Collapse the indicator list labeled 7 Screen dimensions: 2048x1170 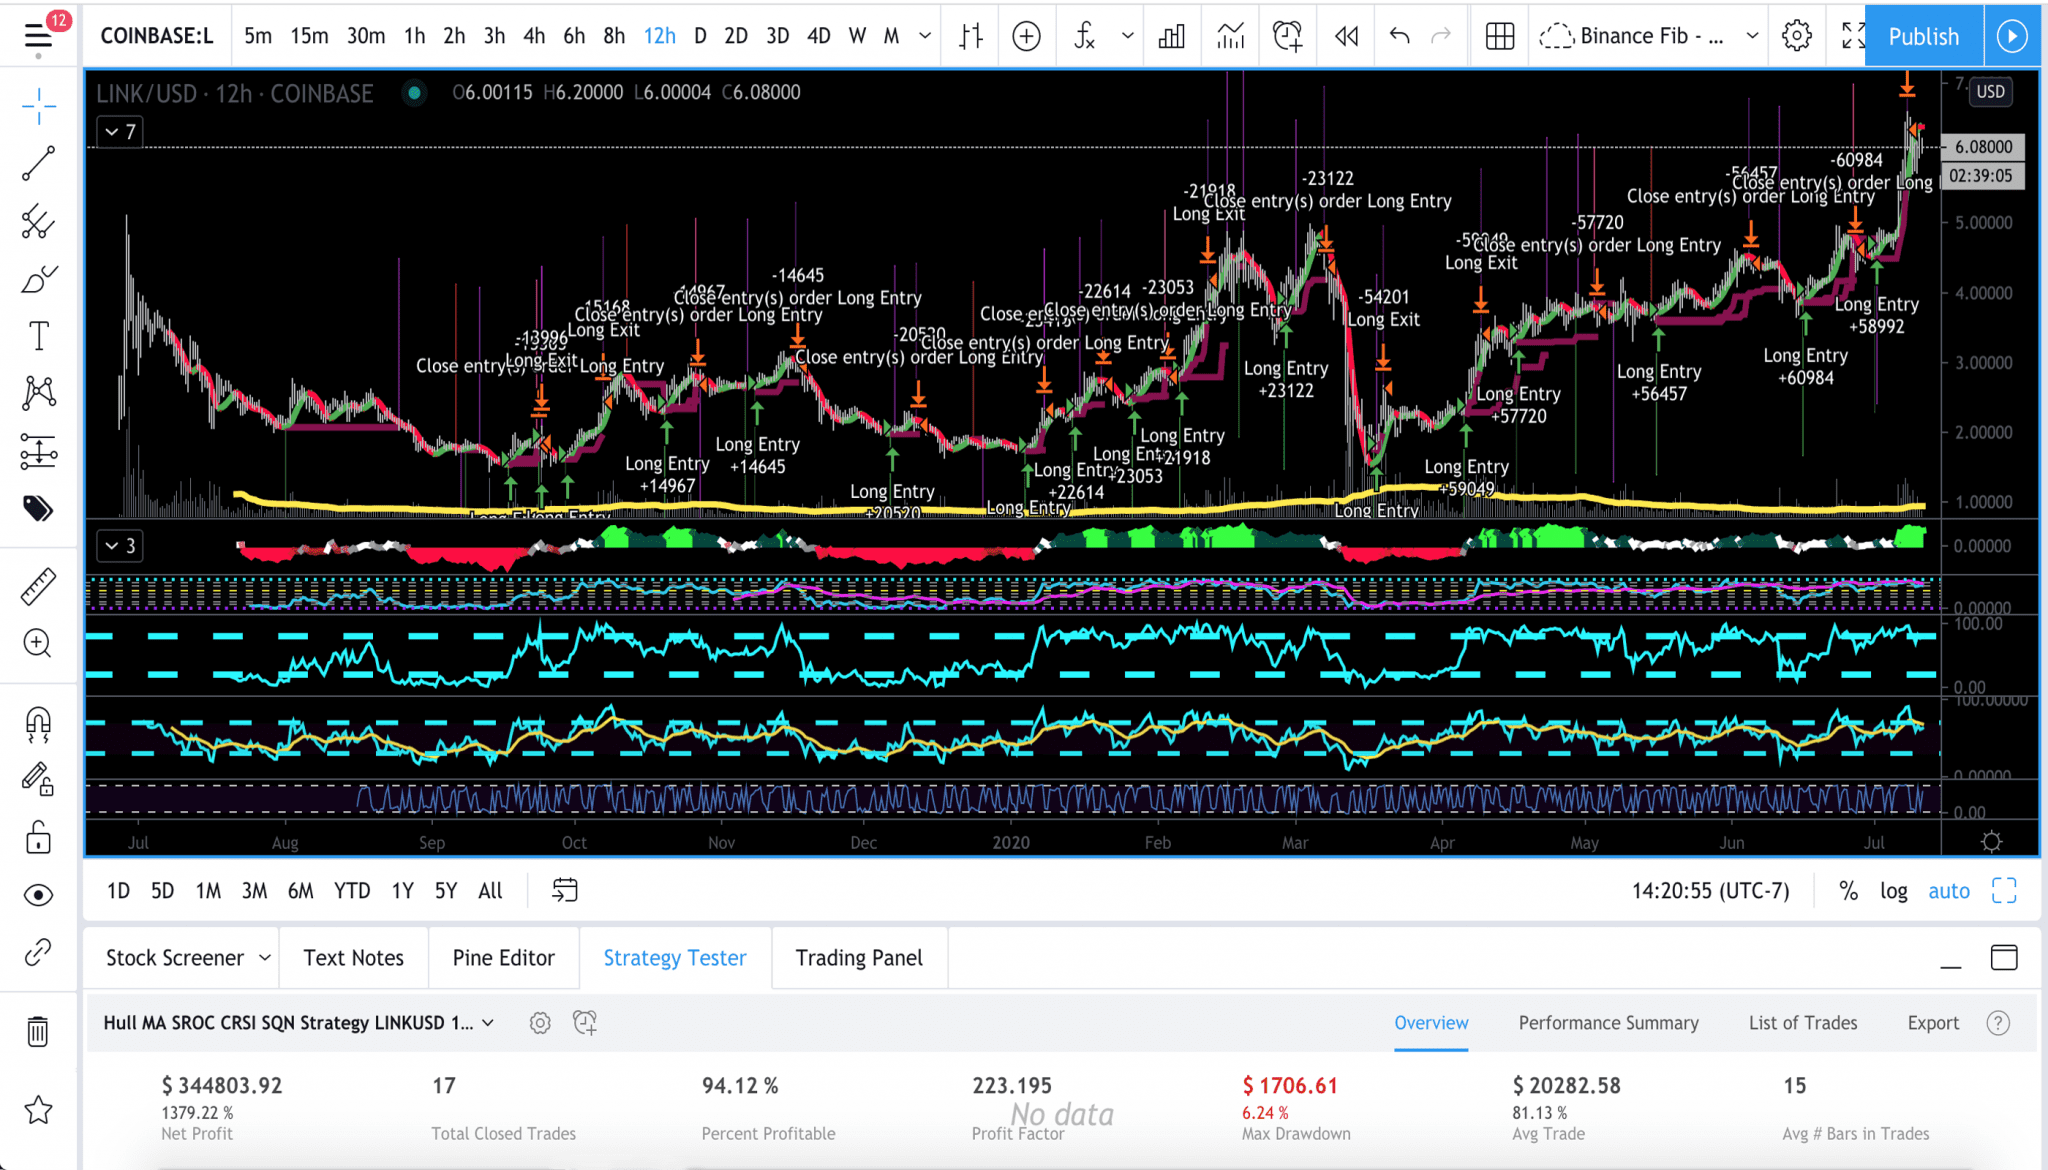click(118, 131)
